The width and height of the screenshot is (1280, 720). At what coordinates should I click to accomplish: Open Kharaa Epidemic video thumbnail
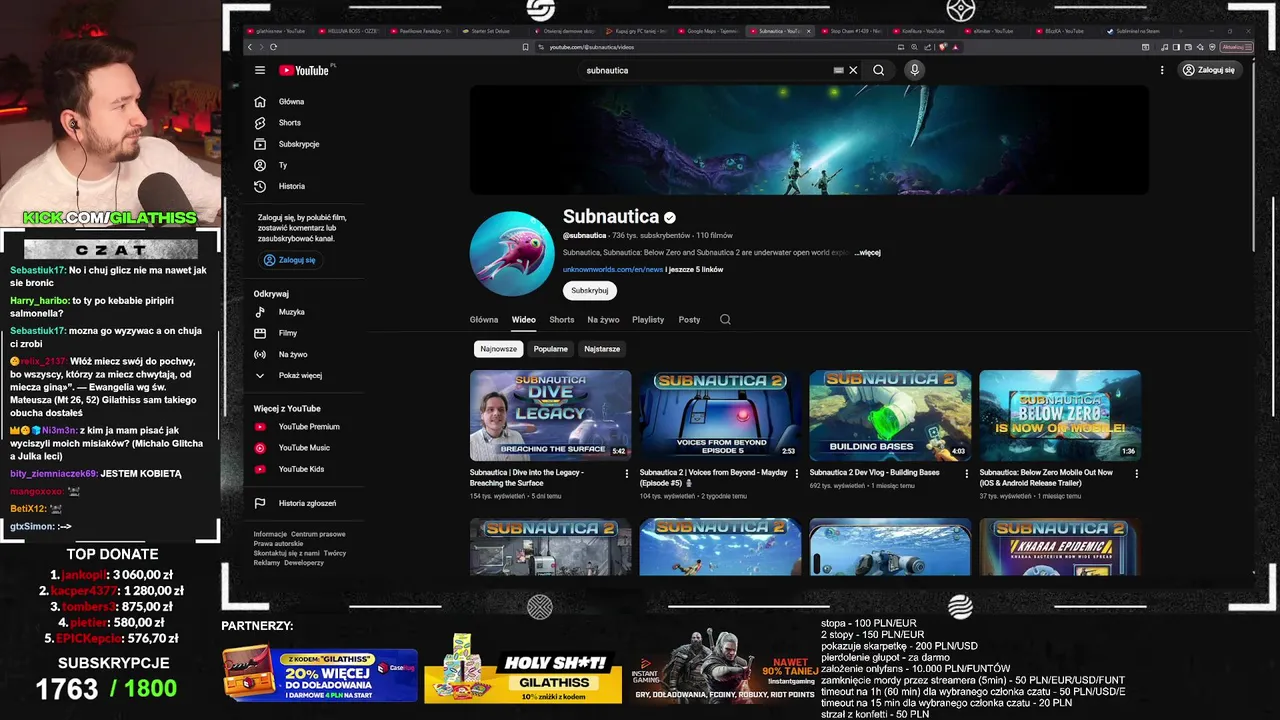[x=1060, y=547]
